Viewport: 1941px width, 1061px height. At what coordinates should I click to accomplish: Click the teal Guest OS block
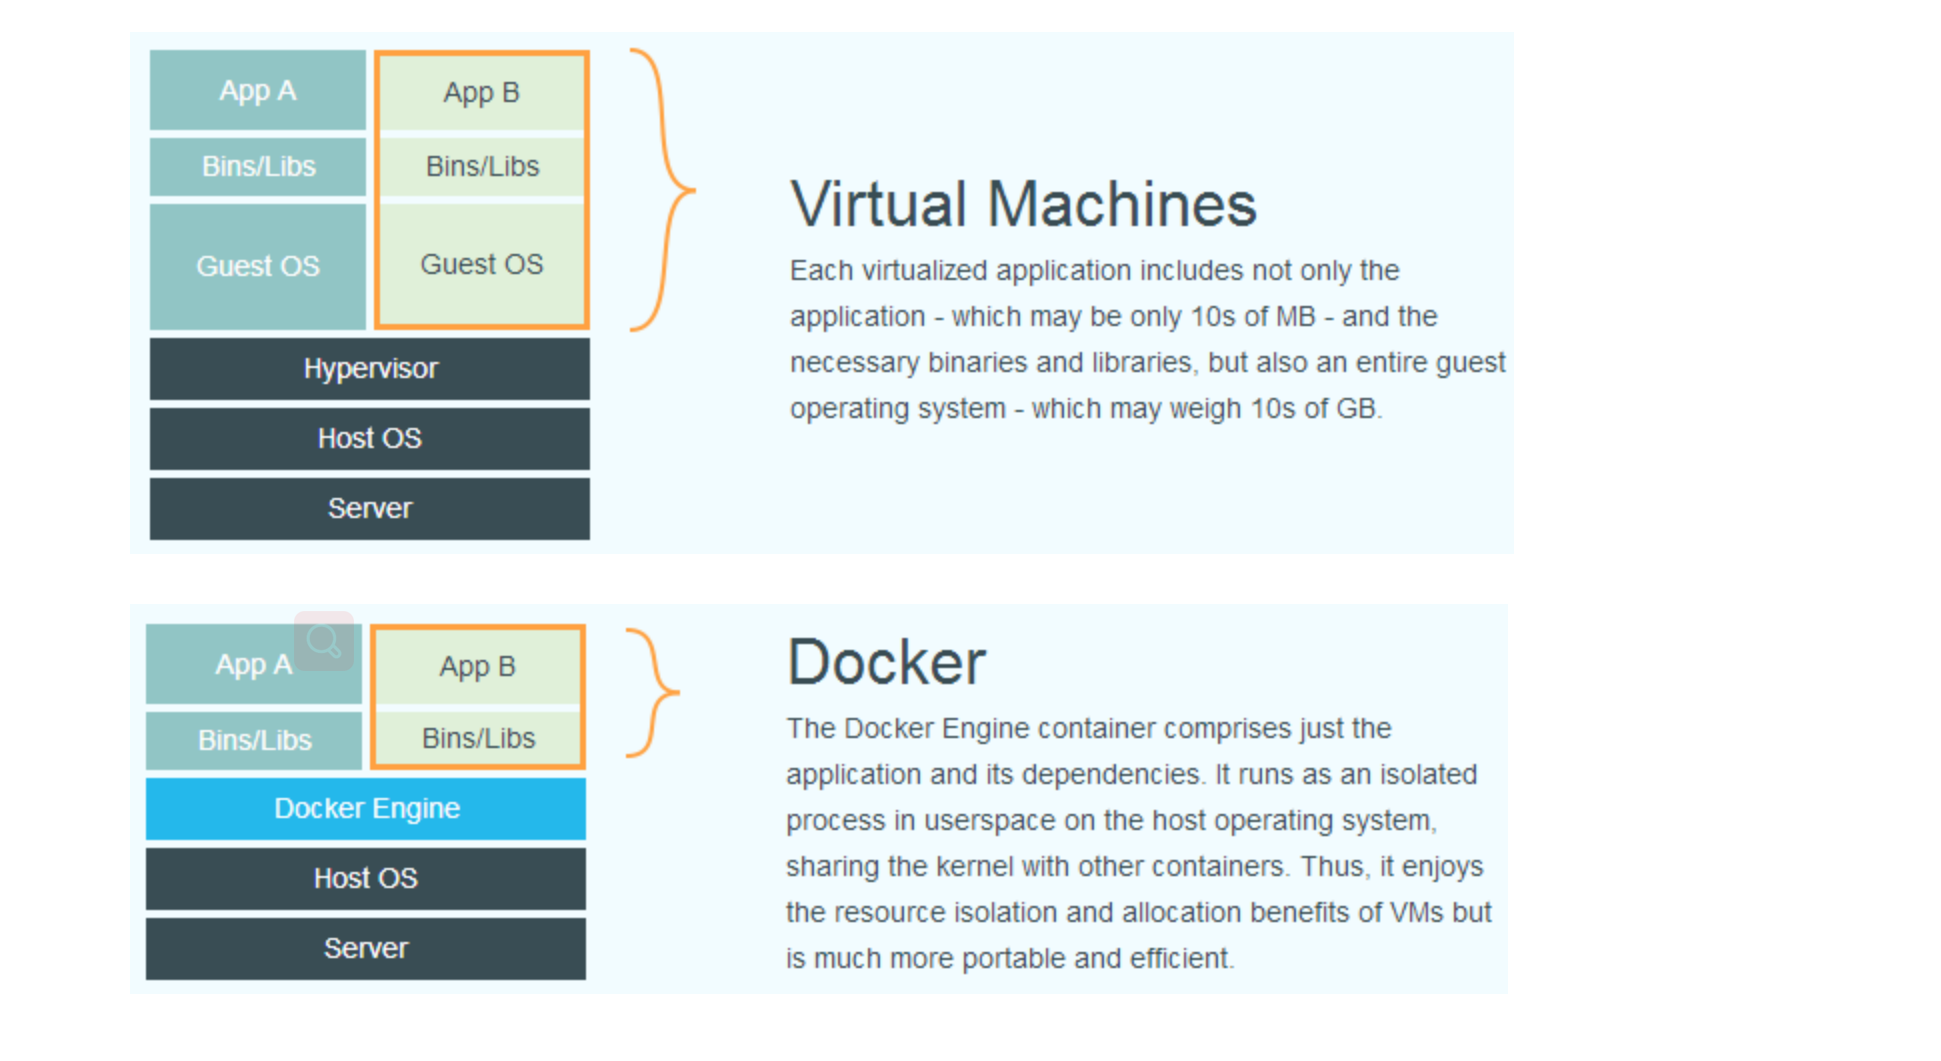click(258, 266)
